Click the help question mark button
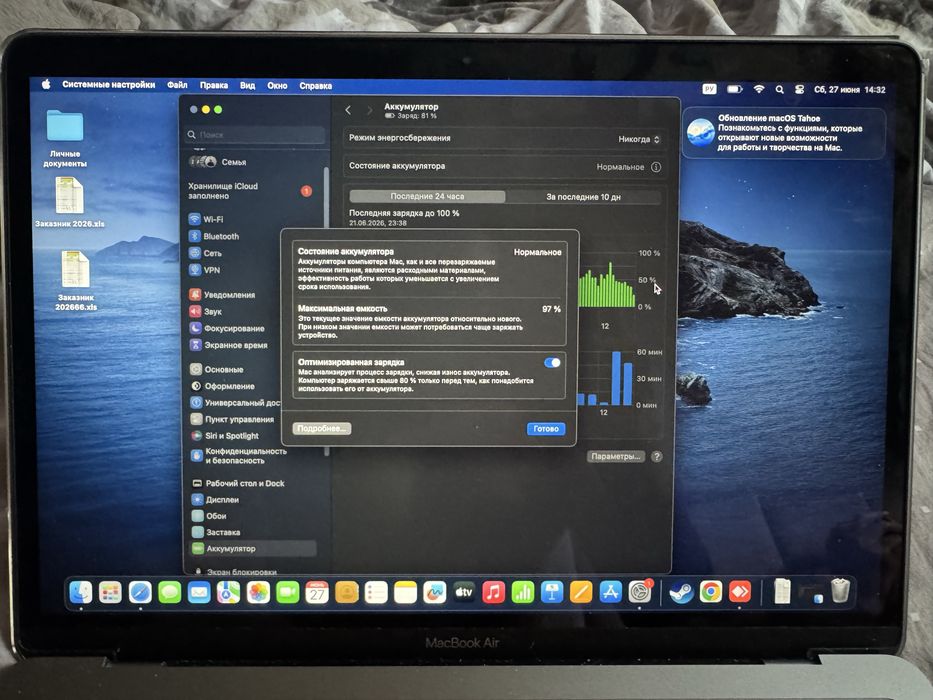Image resolution: width=933 pixels, height=700 pixels. 656,457
